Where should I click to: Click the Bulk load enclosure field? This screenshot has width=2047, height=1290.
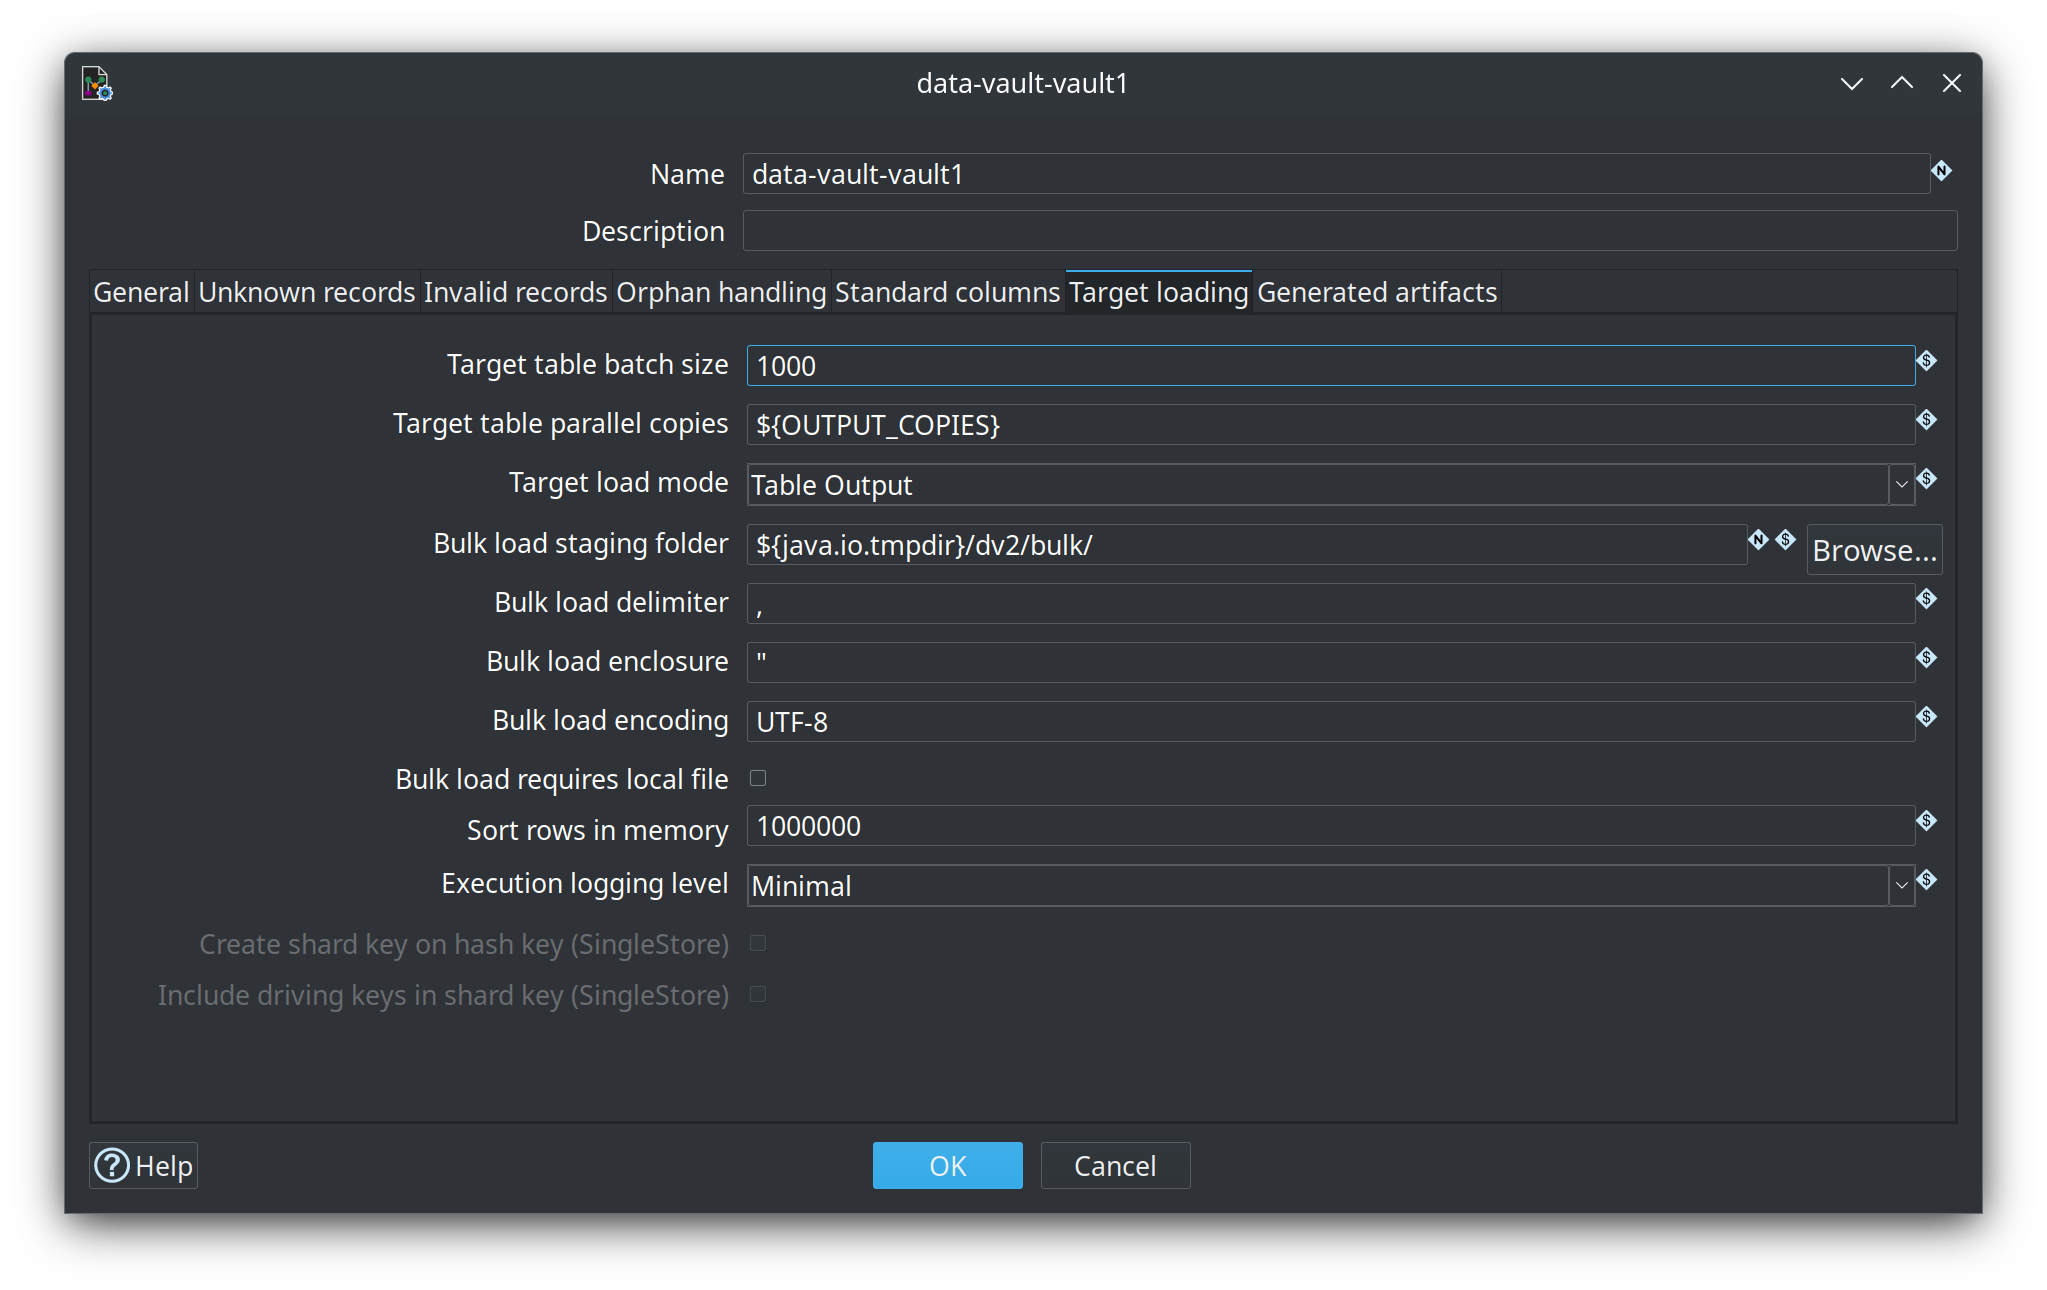[1331, 663]
